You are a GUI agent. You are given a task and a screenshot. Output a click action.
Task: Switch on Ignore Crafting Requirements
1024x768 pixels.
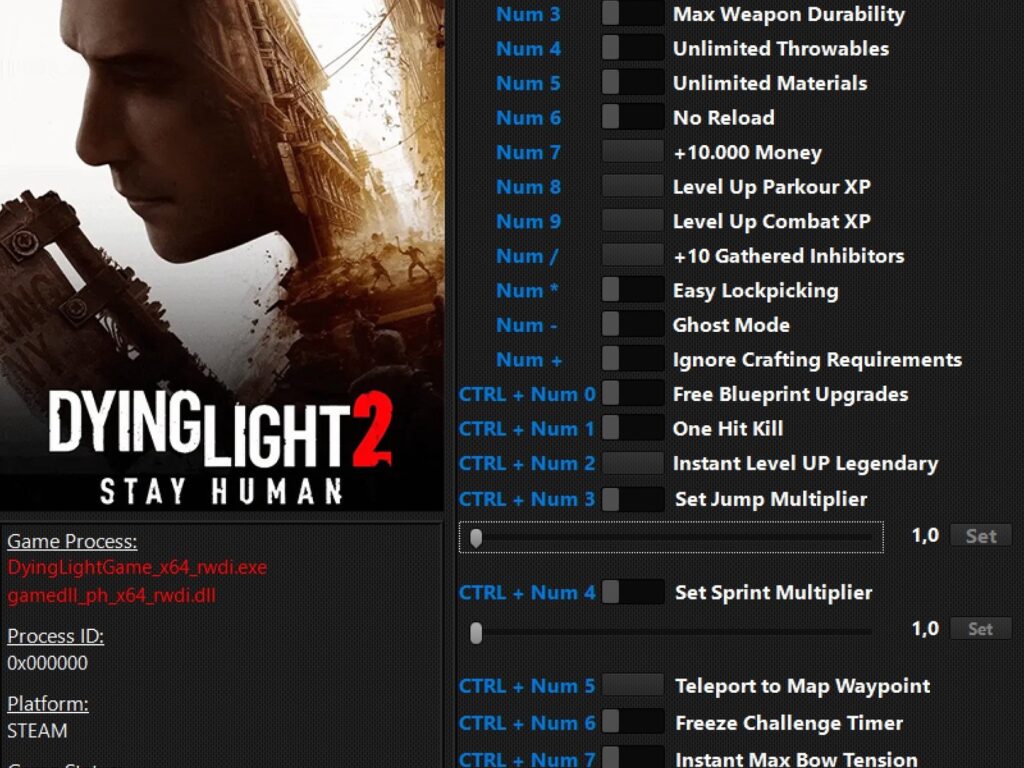point(632,359)
